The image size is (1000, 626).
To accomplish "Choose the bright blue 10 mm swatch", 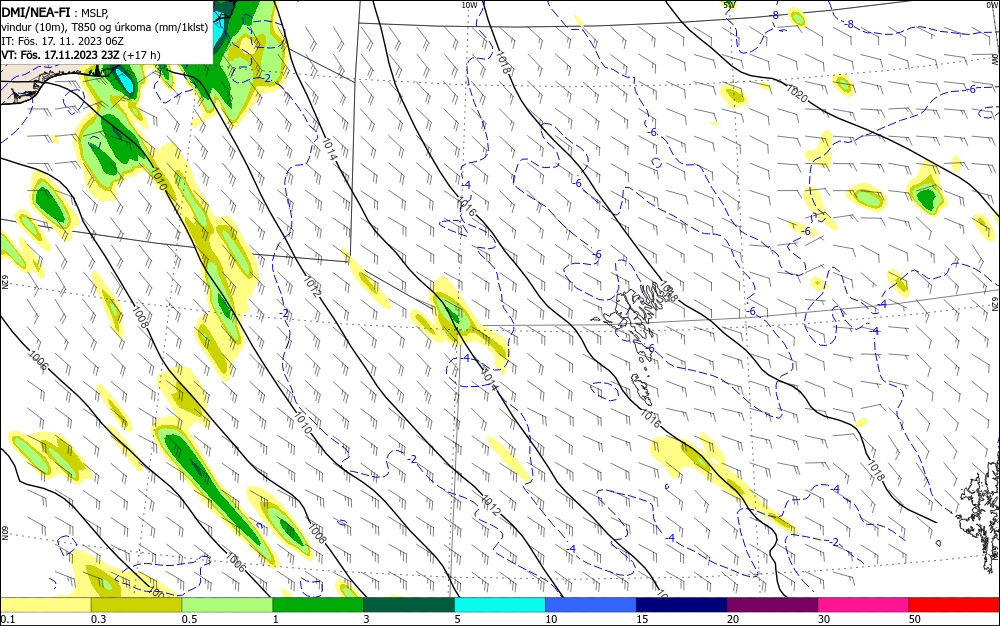I will (x=591, y=605).
